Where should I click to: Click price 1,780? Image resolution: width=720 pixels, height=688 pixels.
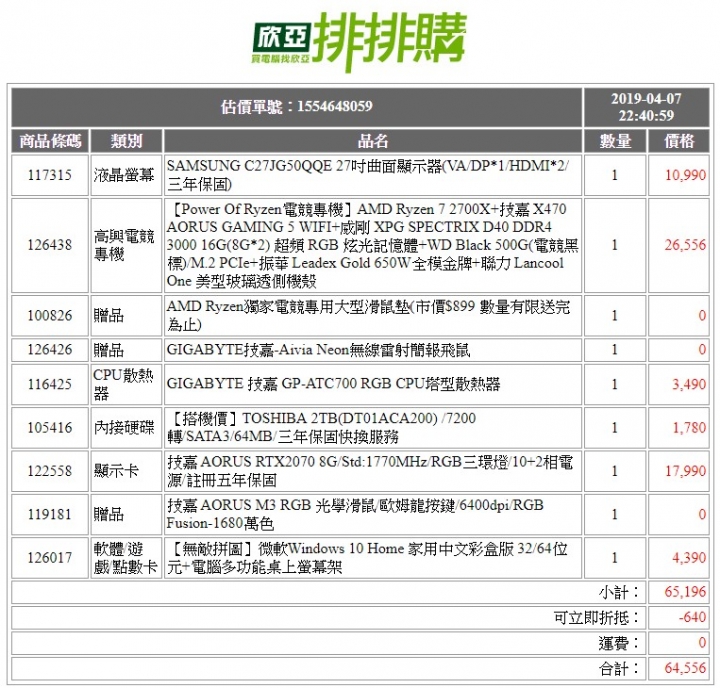tap(689, 428)
